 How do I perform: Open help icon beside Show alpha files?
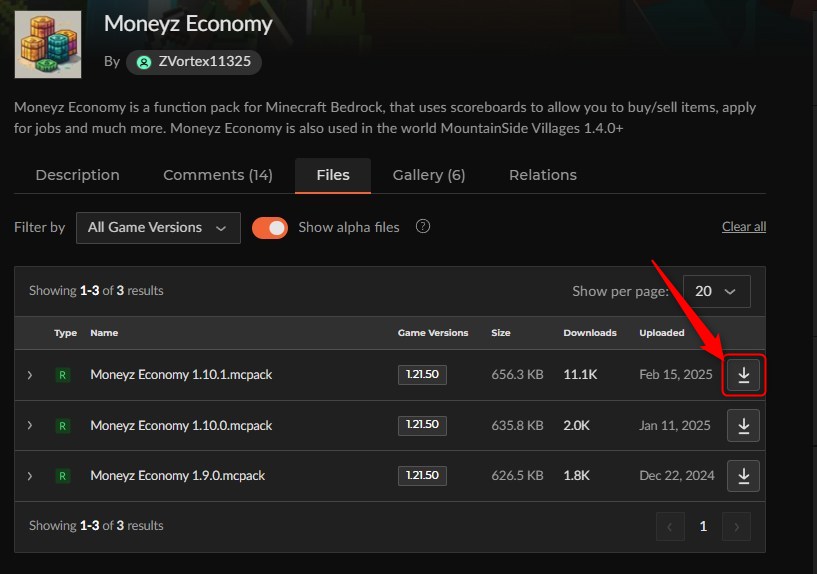(x=423, y=227)
